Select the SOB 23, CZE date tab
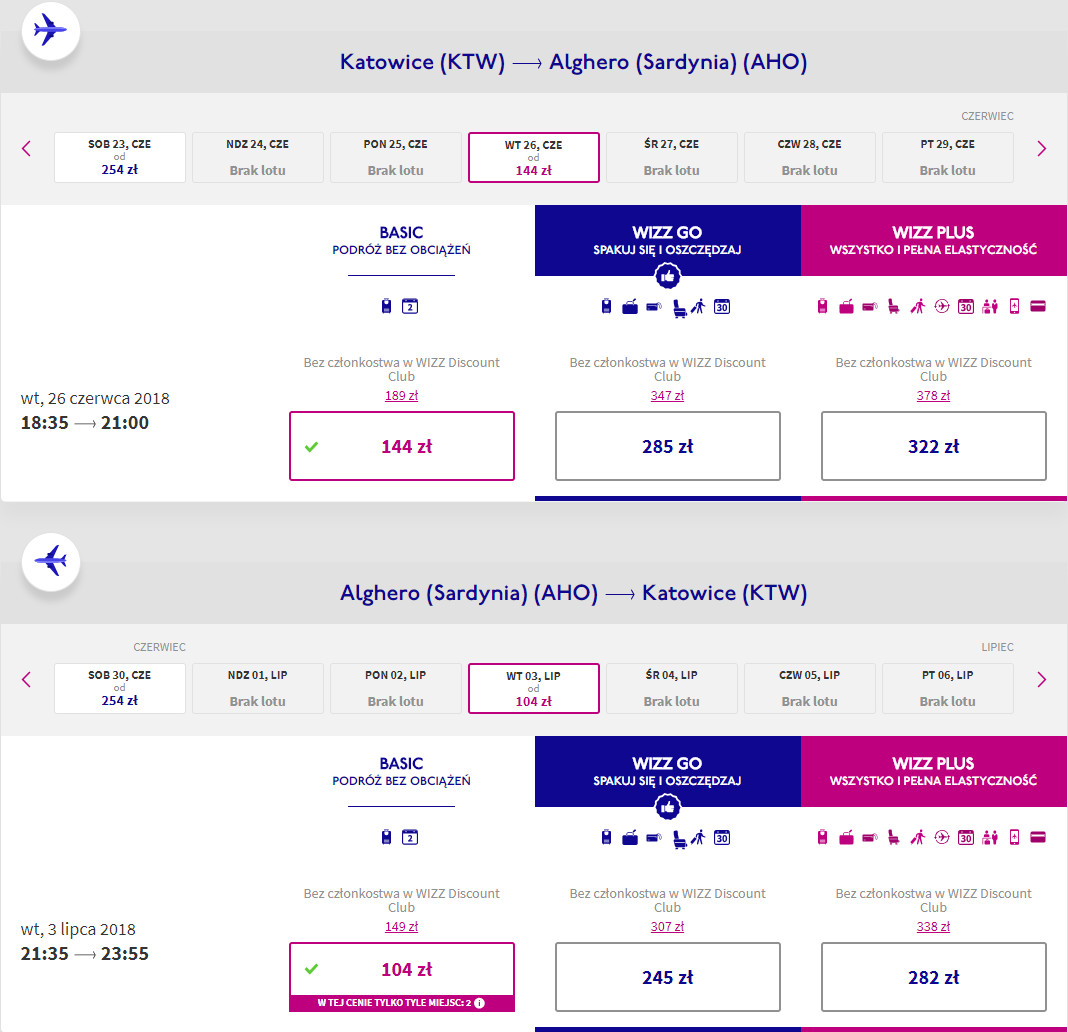This screenshot has width=1068, height=1032. pos(120,157)
